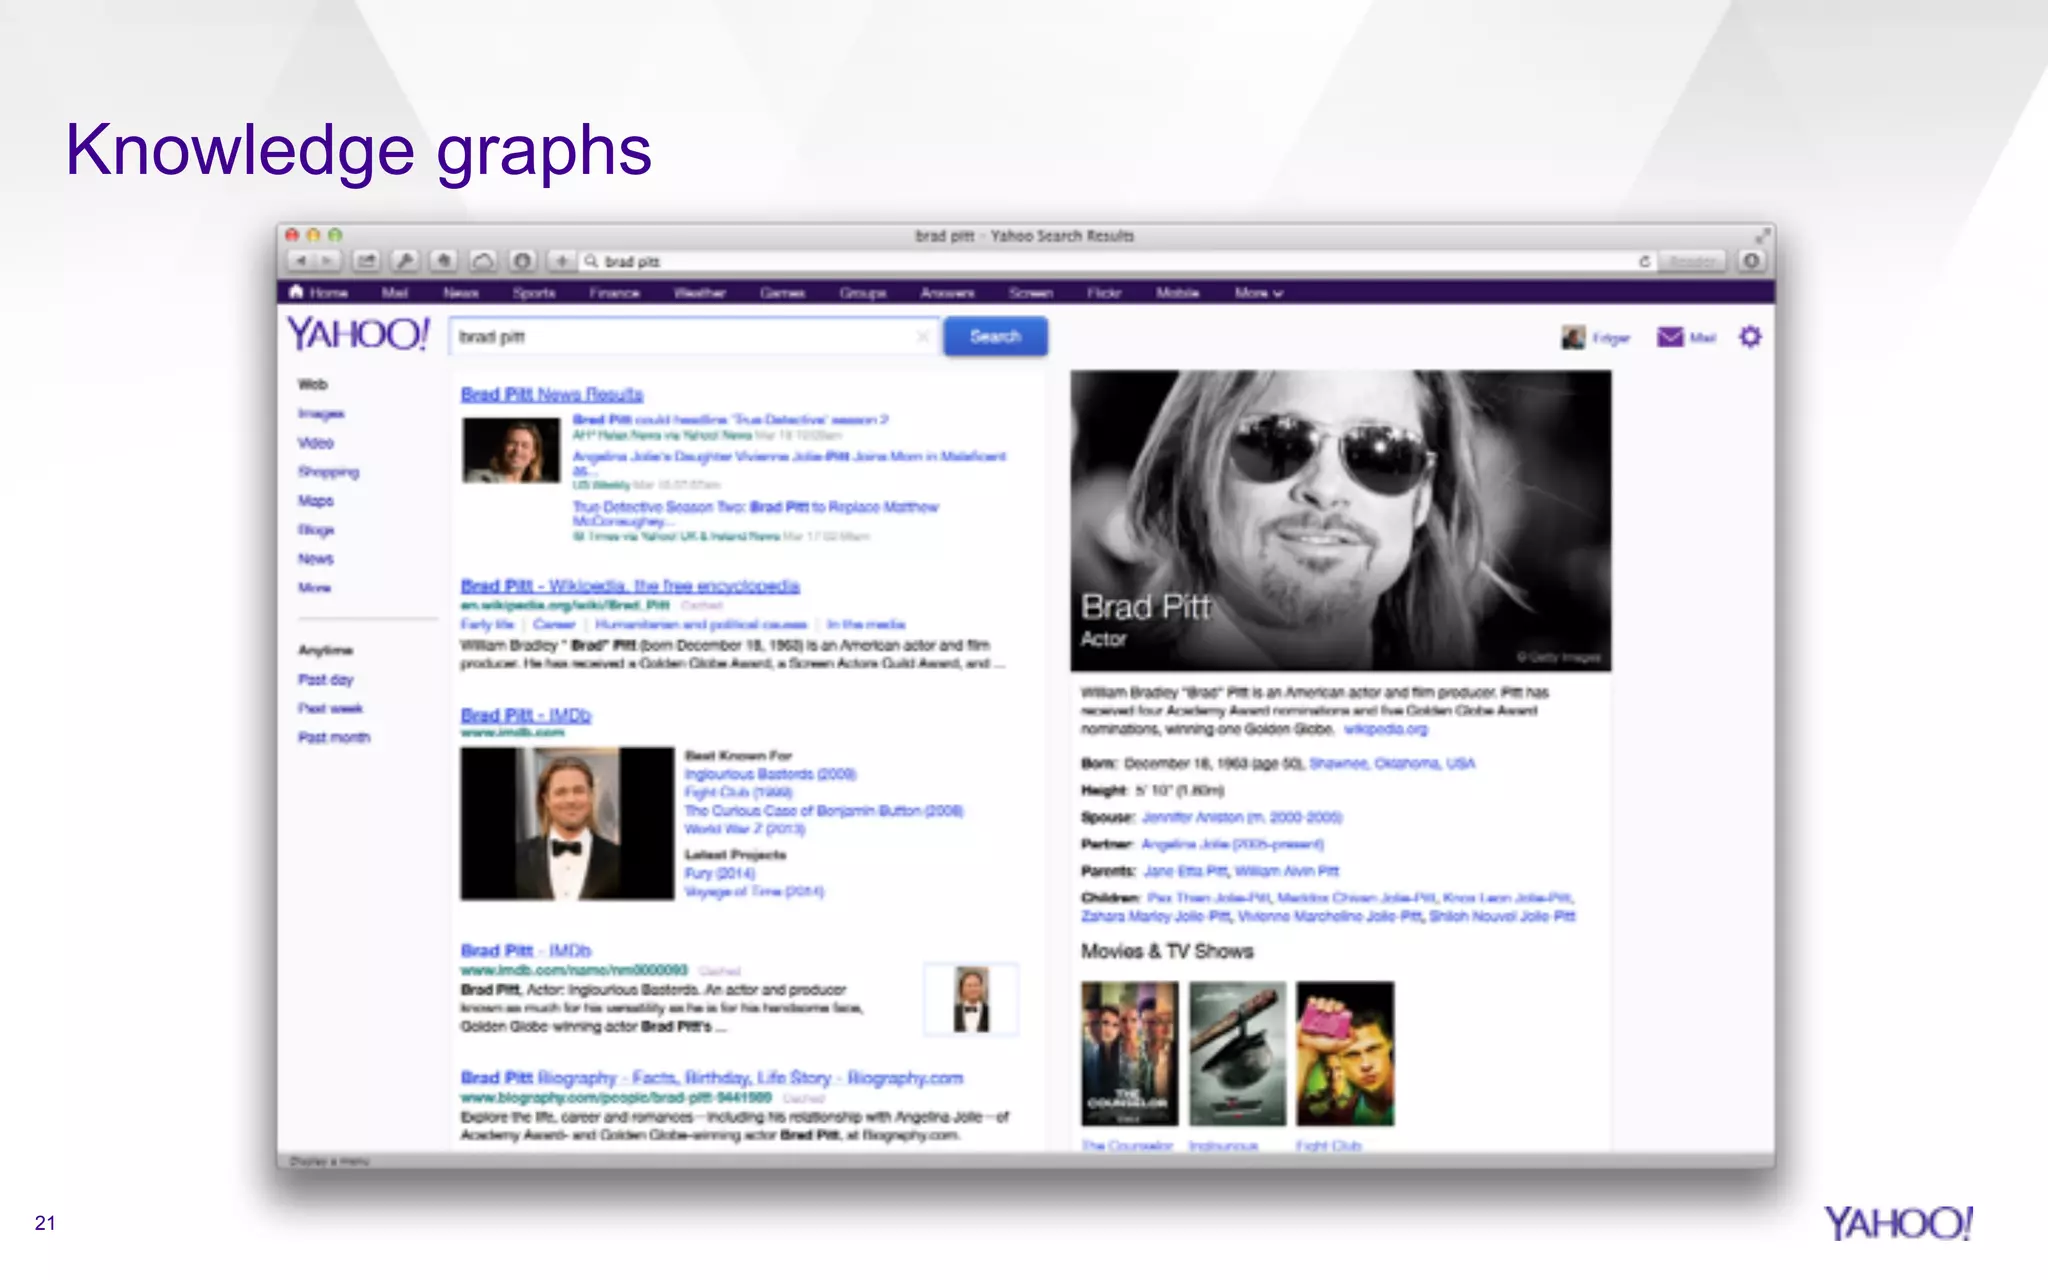
Task: Open Sports in the purple navigation bar
Action: tap(534, 293)
